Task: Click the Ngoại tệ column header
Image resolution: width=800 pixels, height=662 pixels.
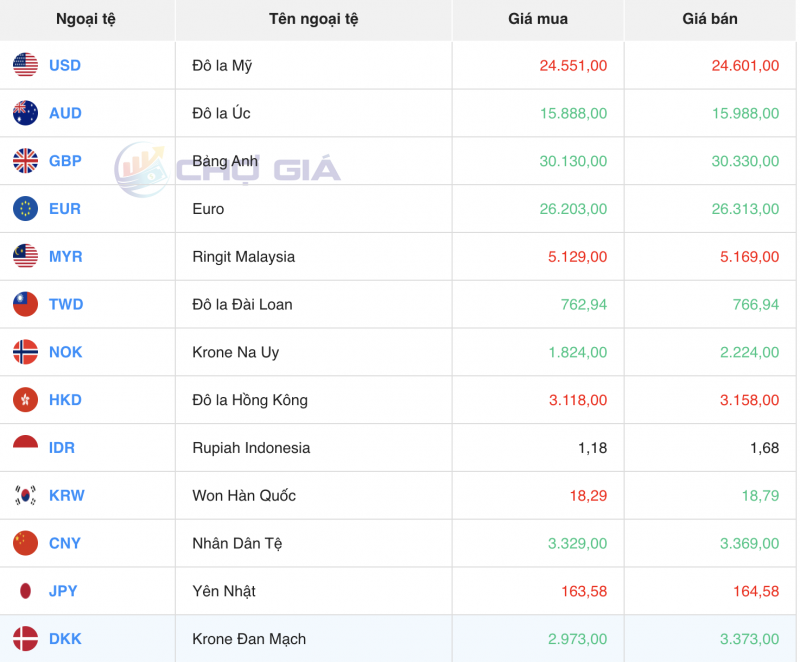Action: click(x=87, y=19)
